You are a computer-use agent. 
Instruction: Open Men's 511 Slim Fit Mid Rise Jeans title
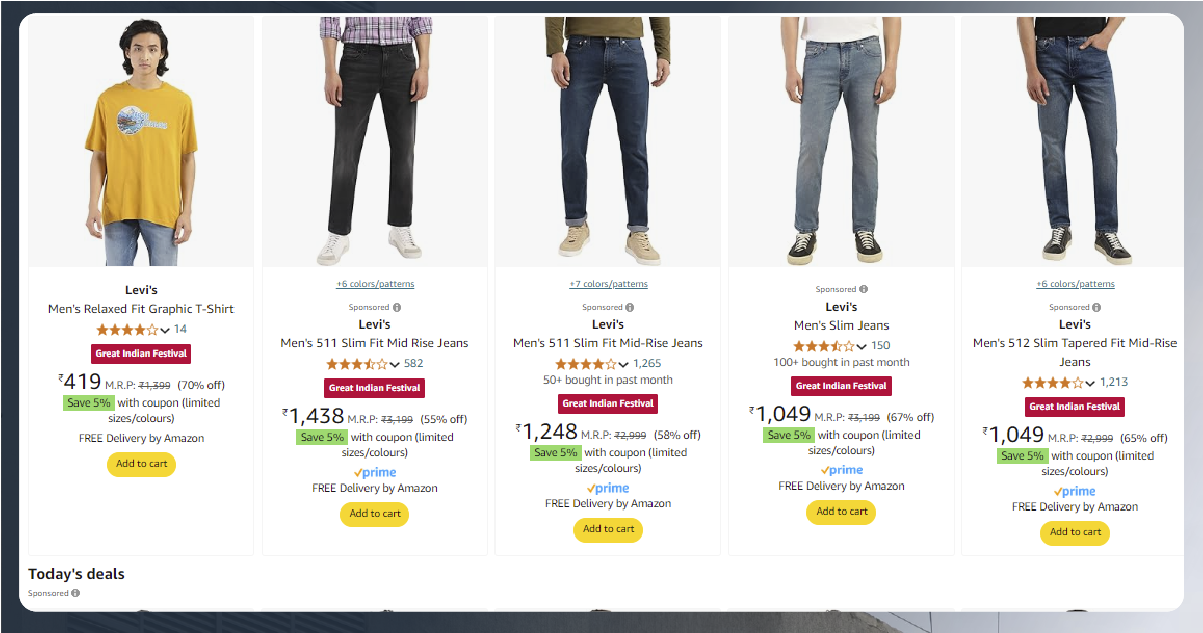pos(374,343)
